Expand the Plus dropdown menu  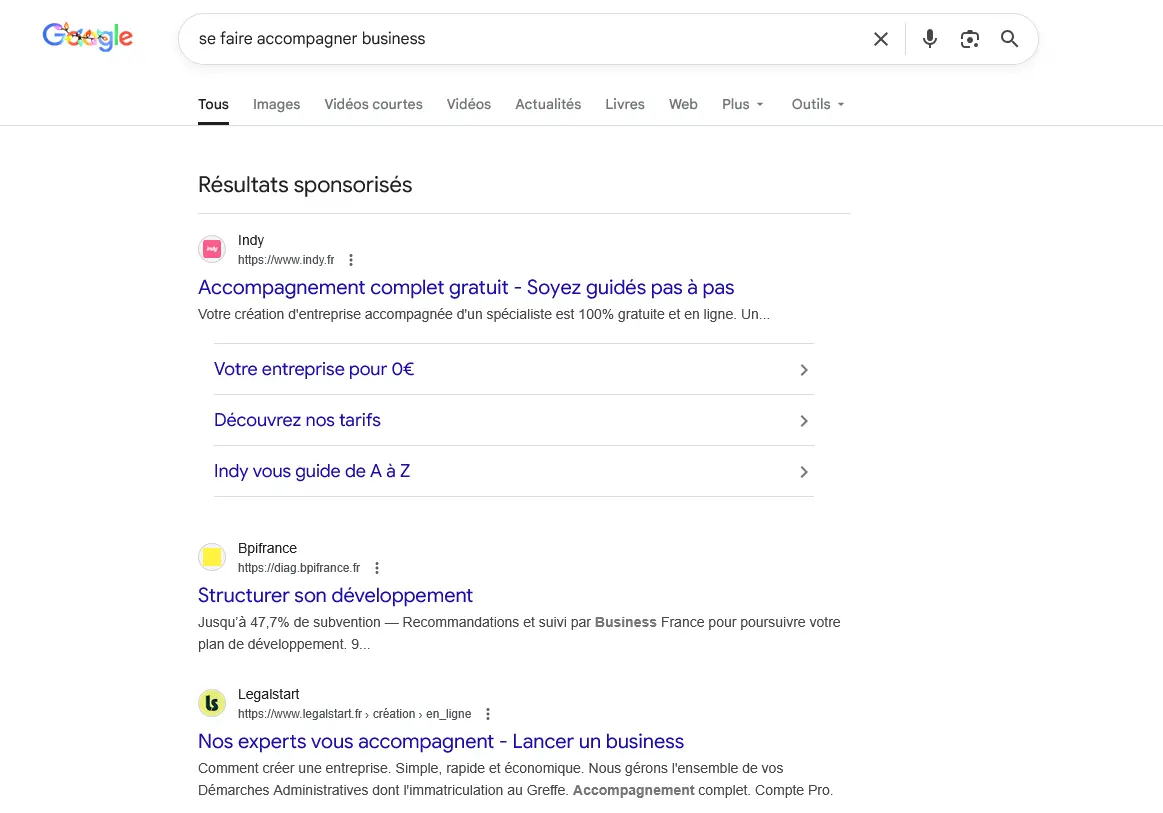coord(742,104)
